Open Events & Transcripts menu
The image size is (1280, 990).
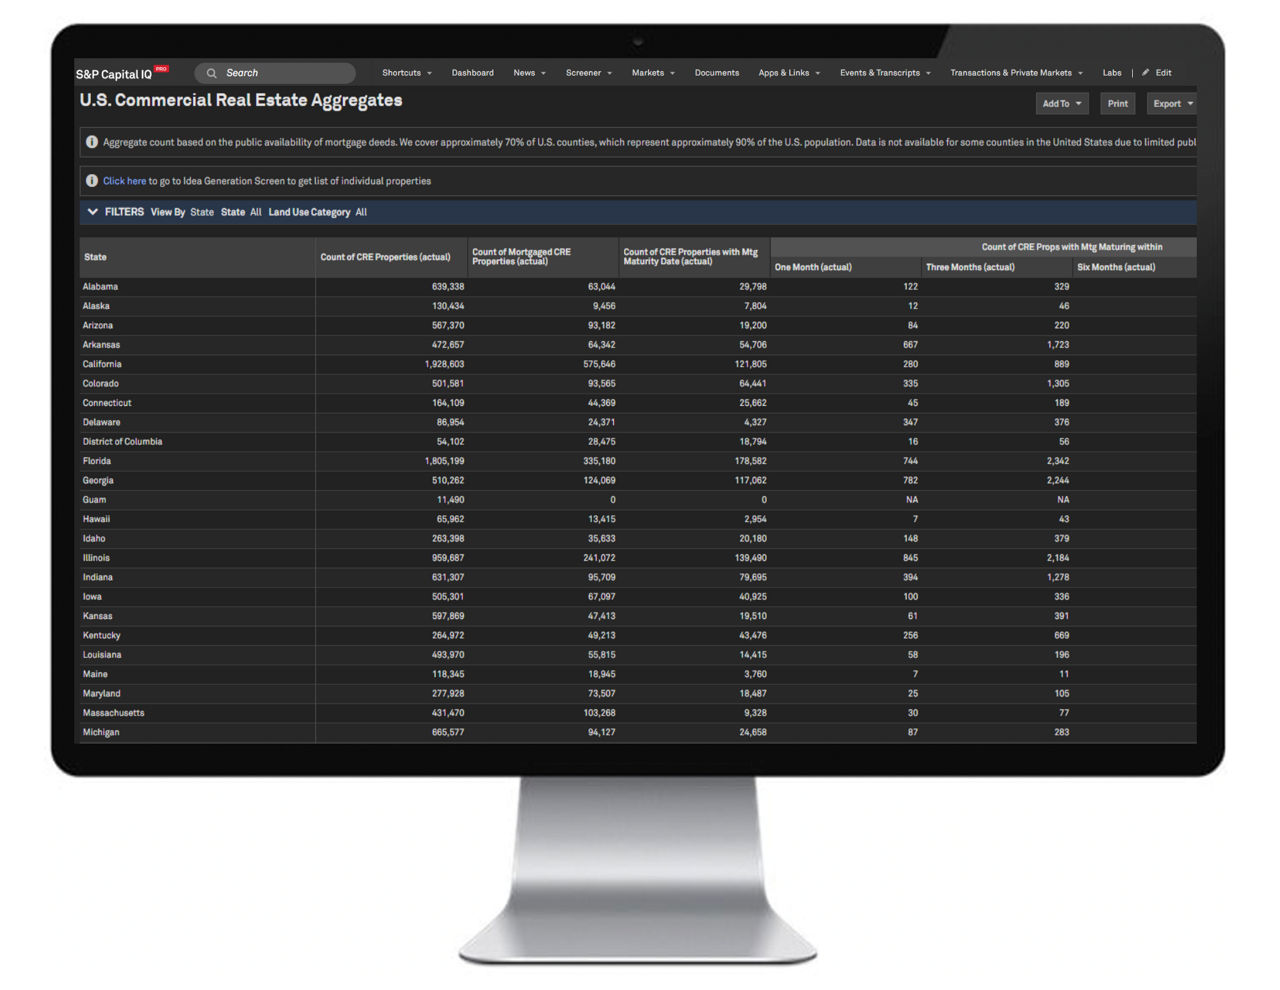pos(884,73)
